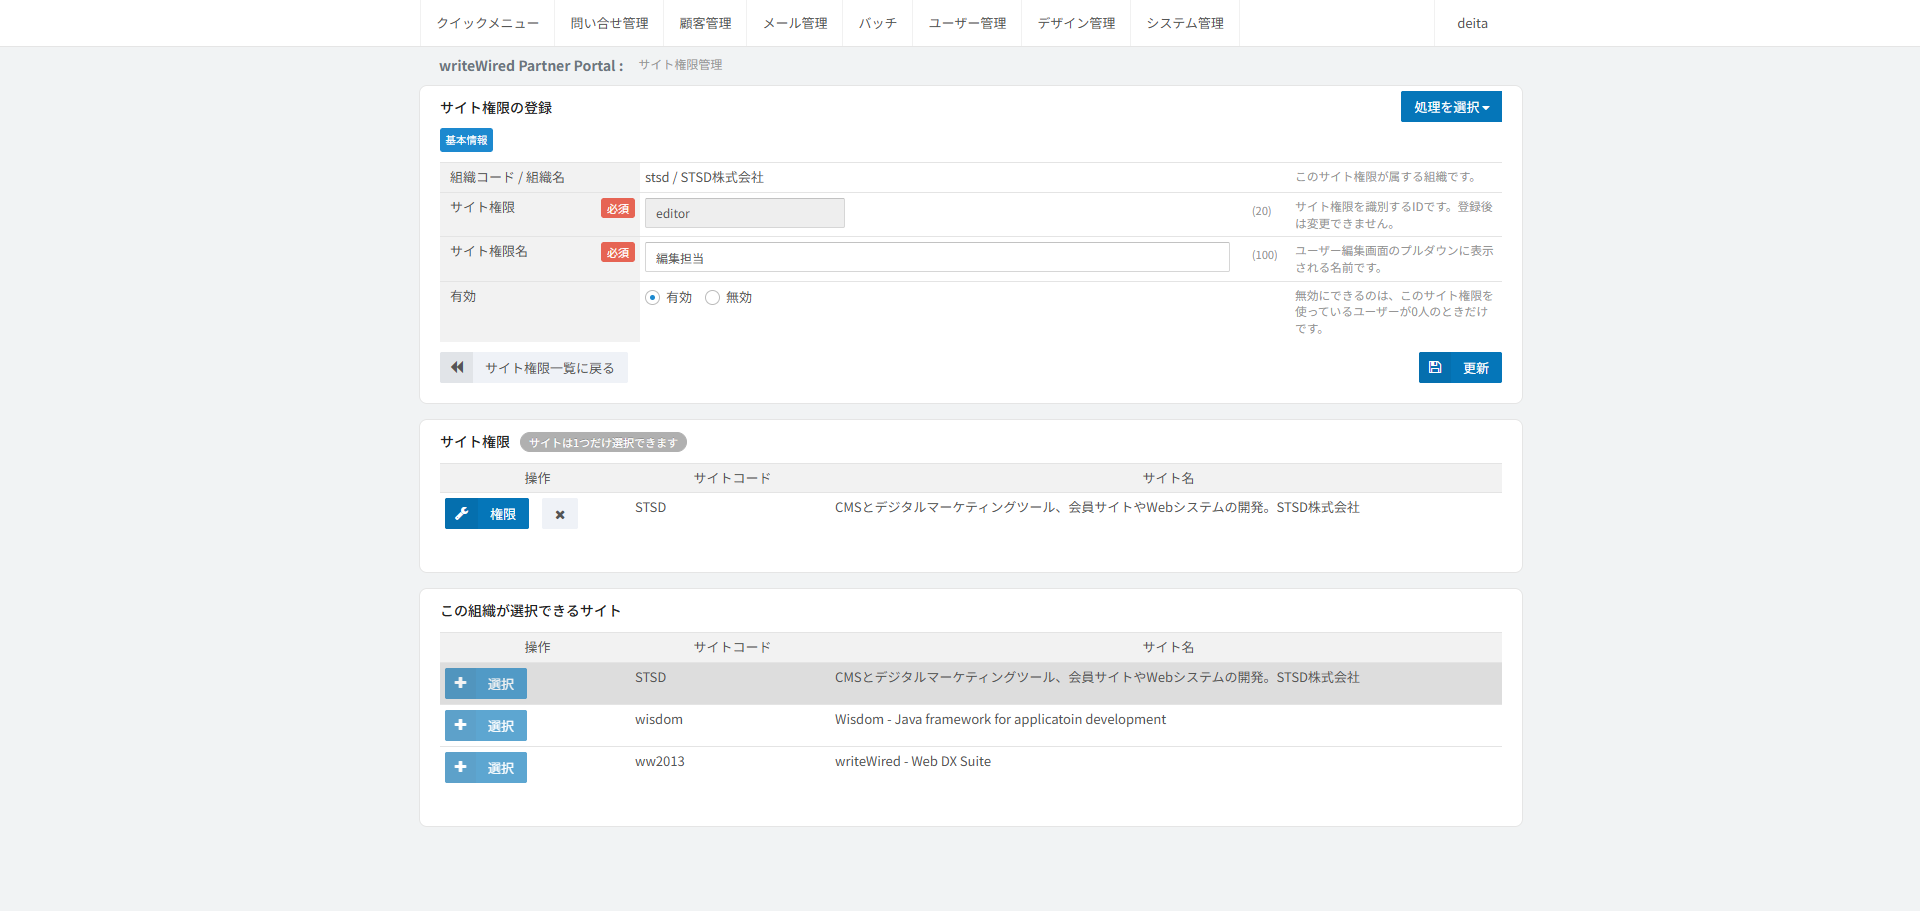Screen dimensions: 1920x911
Task: Remove STSD site with the x icon
Action: click(x=560, y=514)
